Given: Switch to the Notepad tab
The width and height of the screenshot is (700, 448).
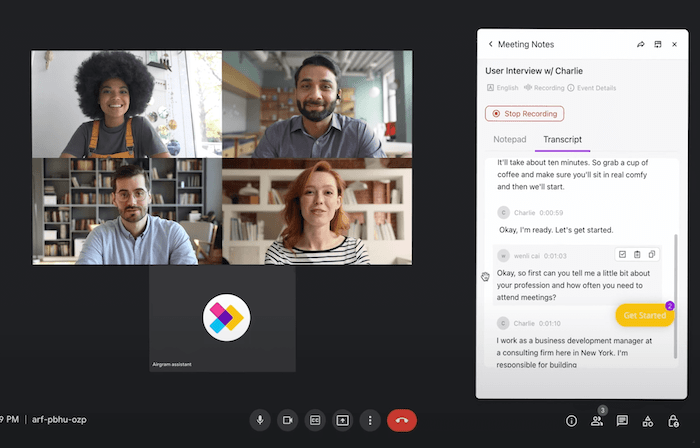Looking at the screenshot, I should click(509, 139).
